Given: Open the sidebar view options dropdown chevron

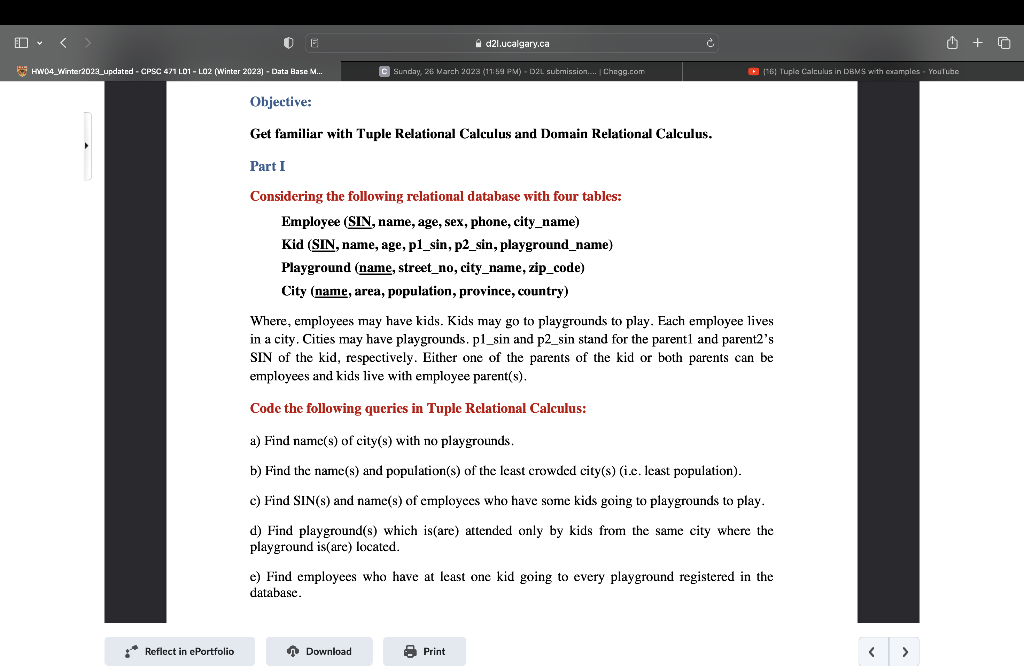Looking at the screenshot, I should coord(39,43).
